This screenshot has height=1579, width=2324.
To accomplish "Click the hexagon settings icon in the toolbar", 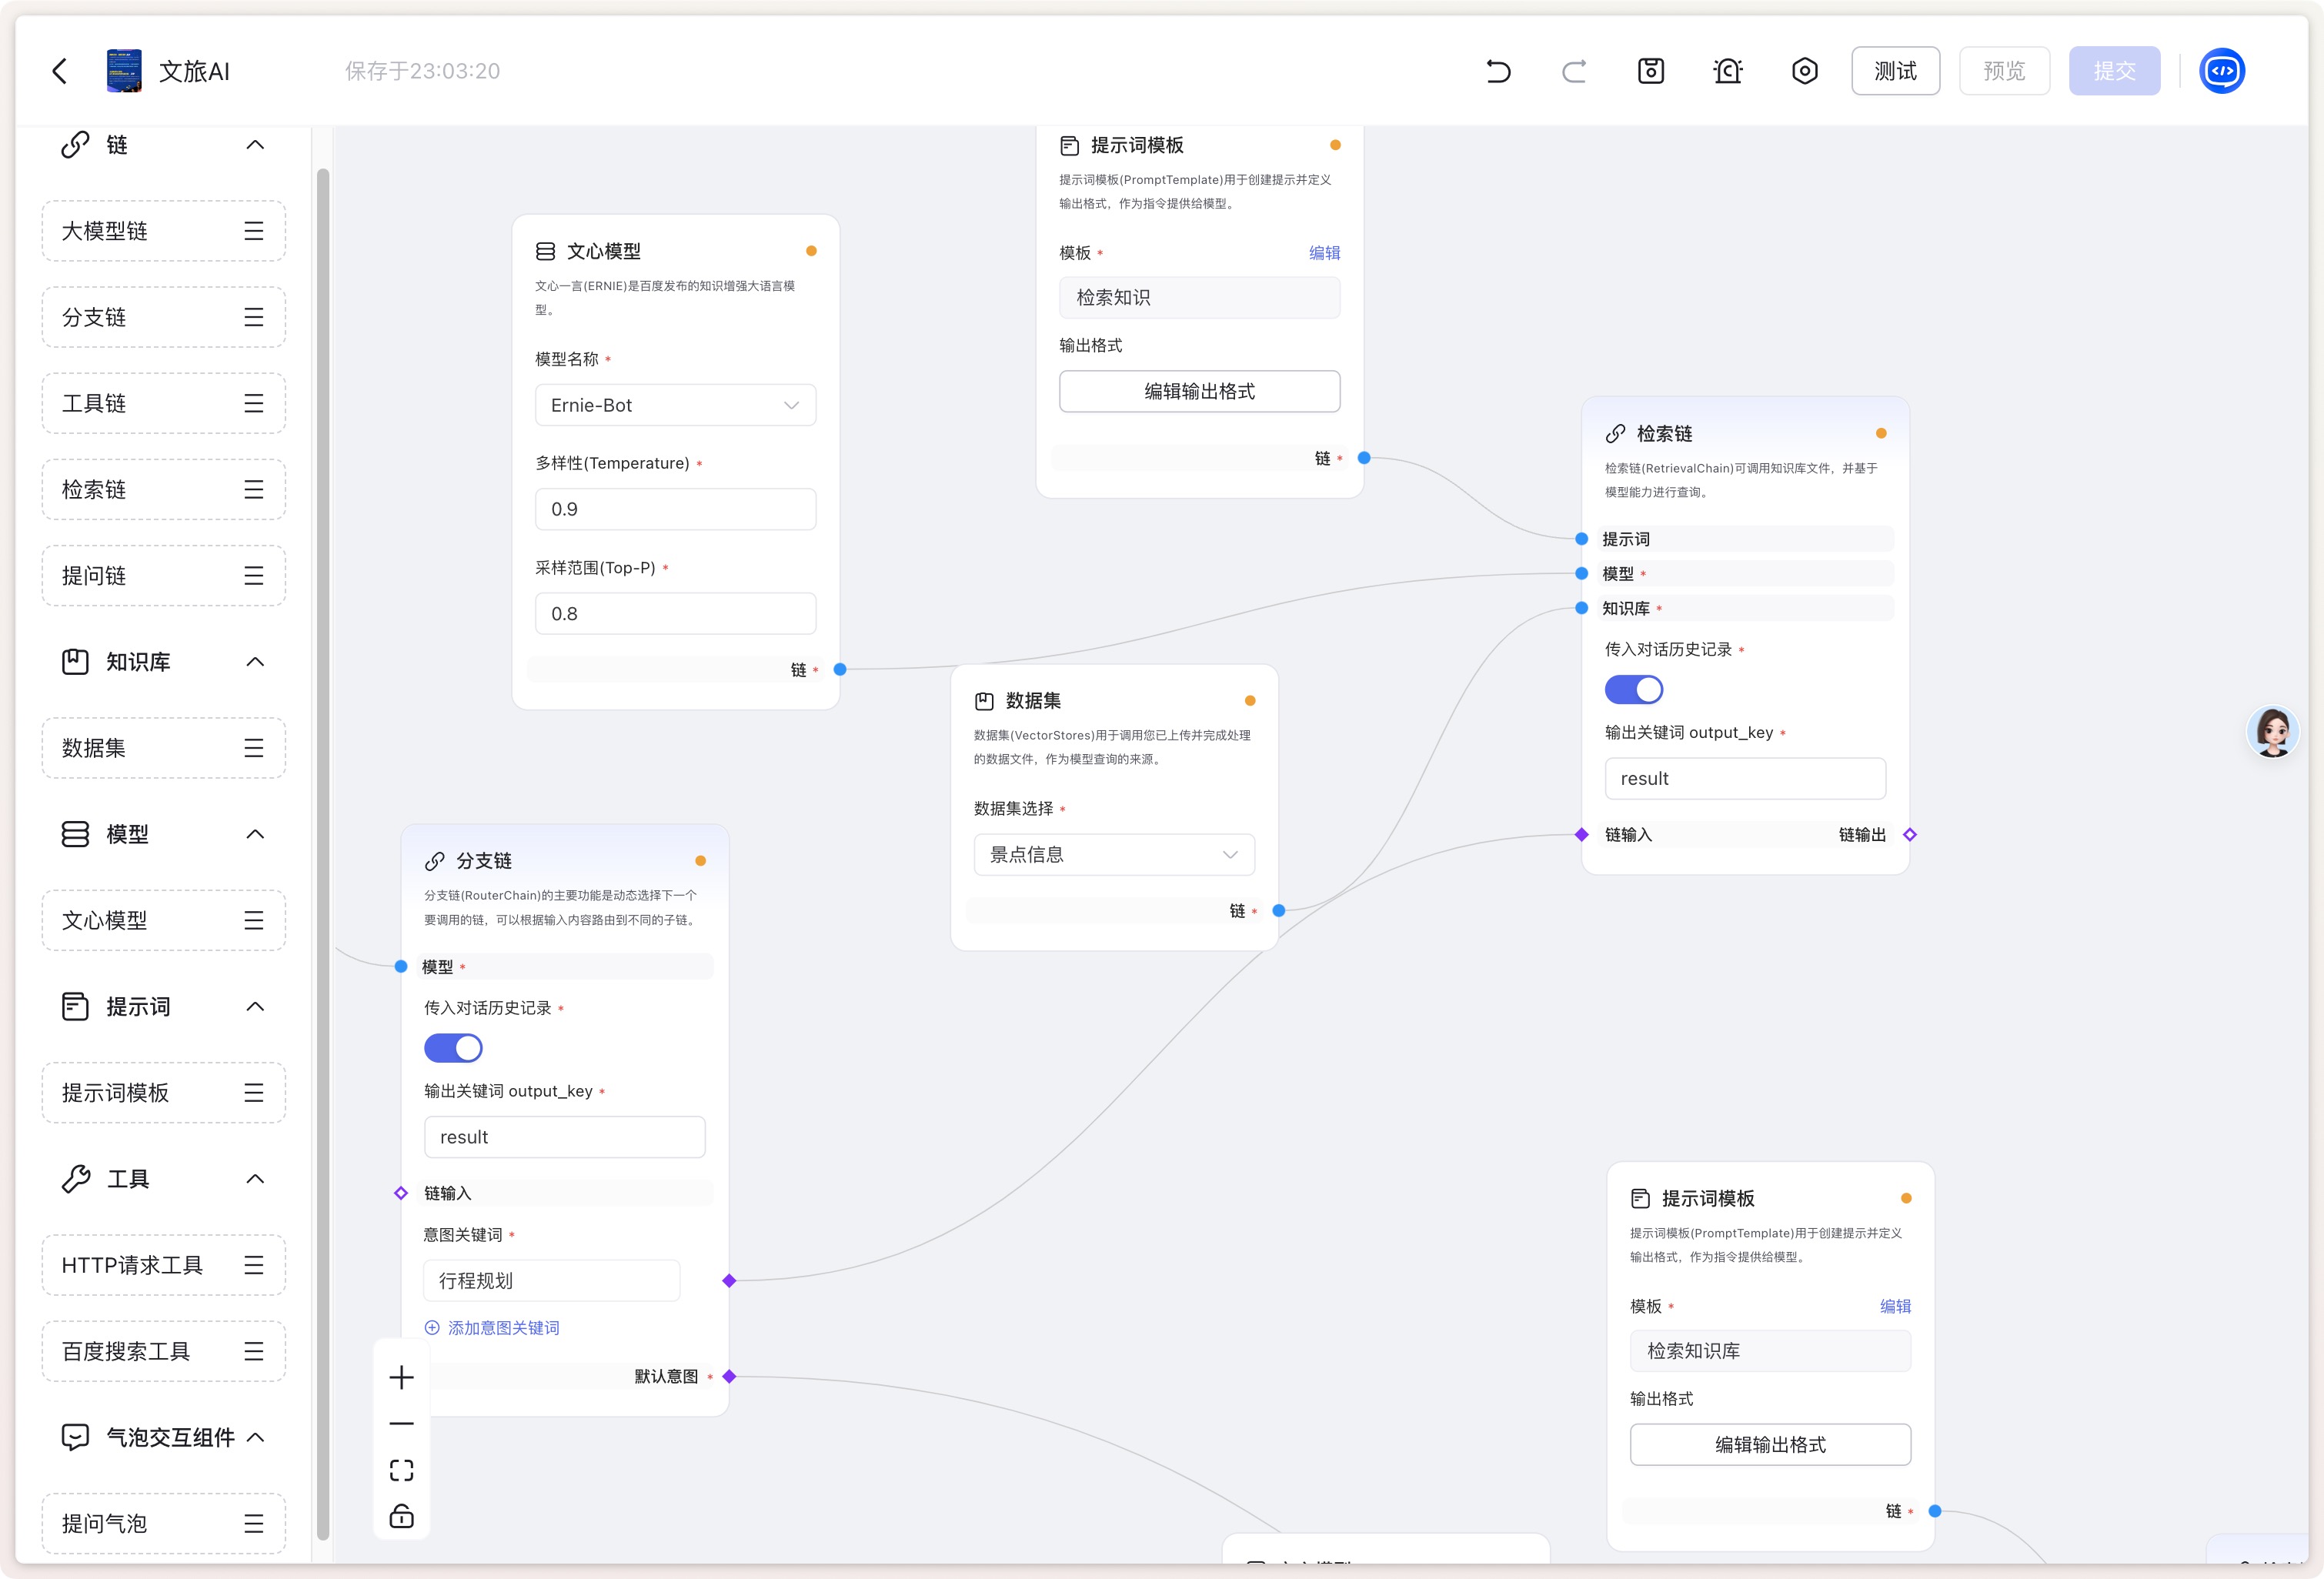I will click(1804, 71).
